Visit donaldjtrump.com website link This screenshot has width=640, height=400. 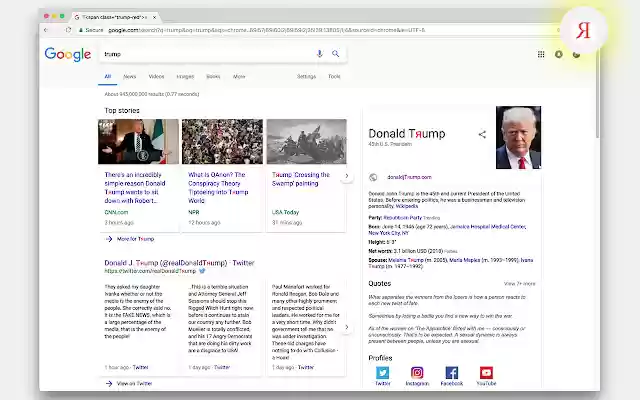[x=409, y=177]
